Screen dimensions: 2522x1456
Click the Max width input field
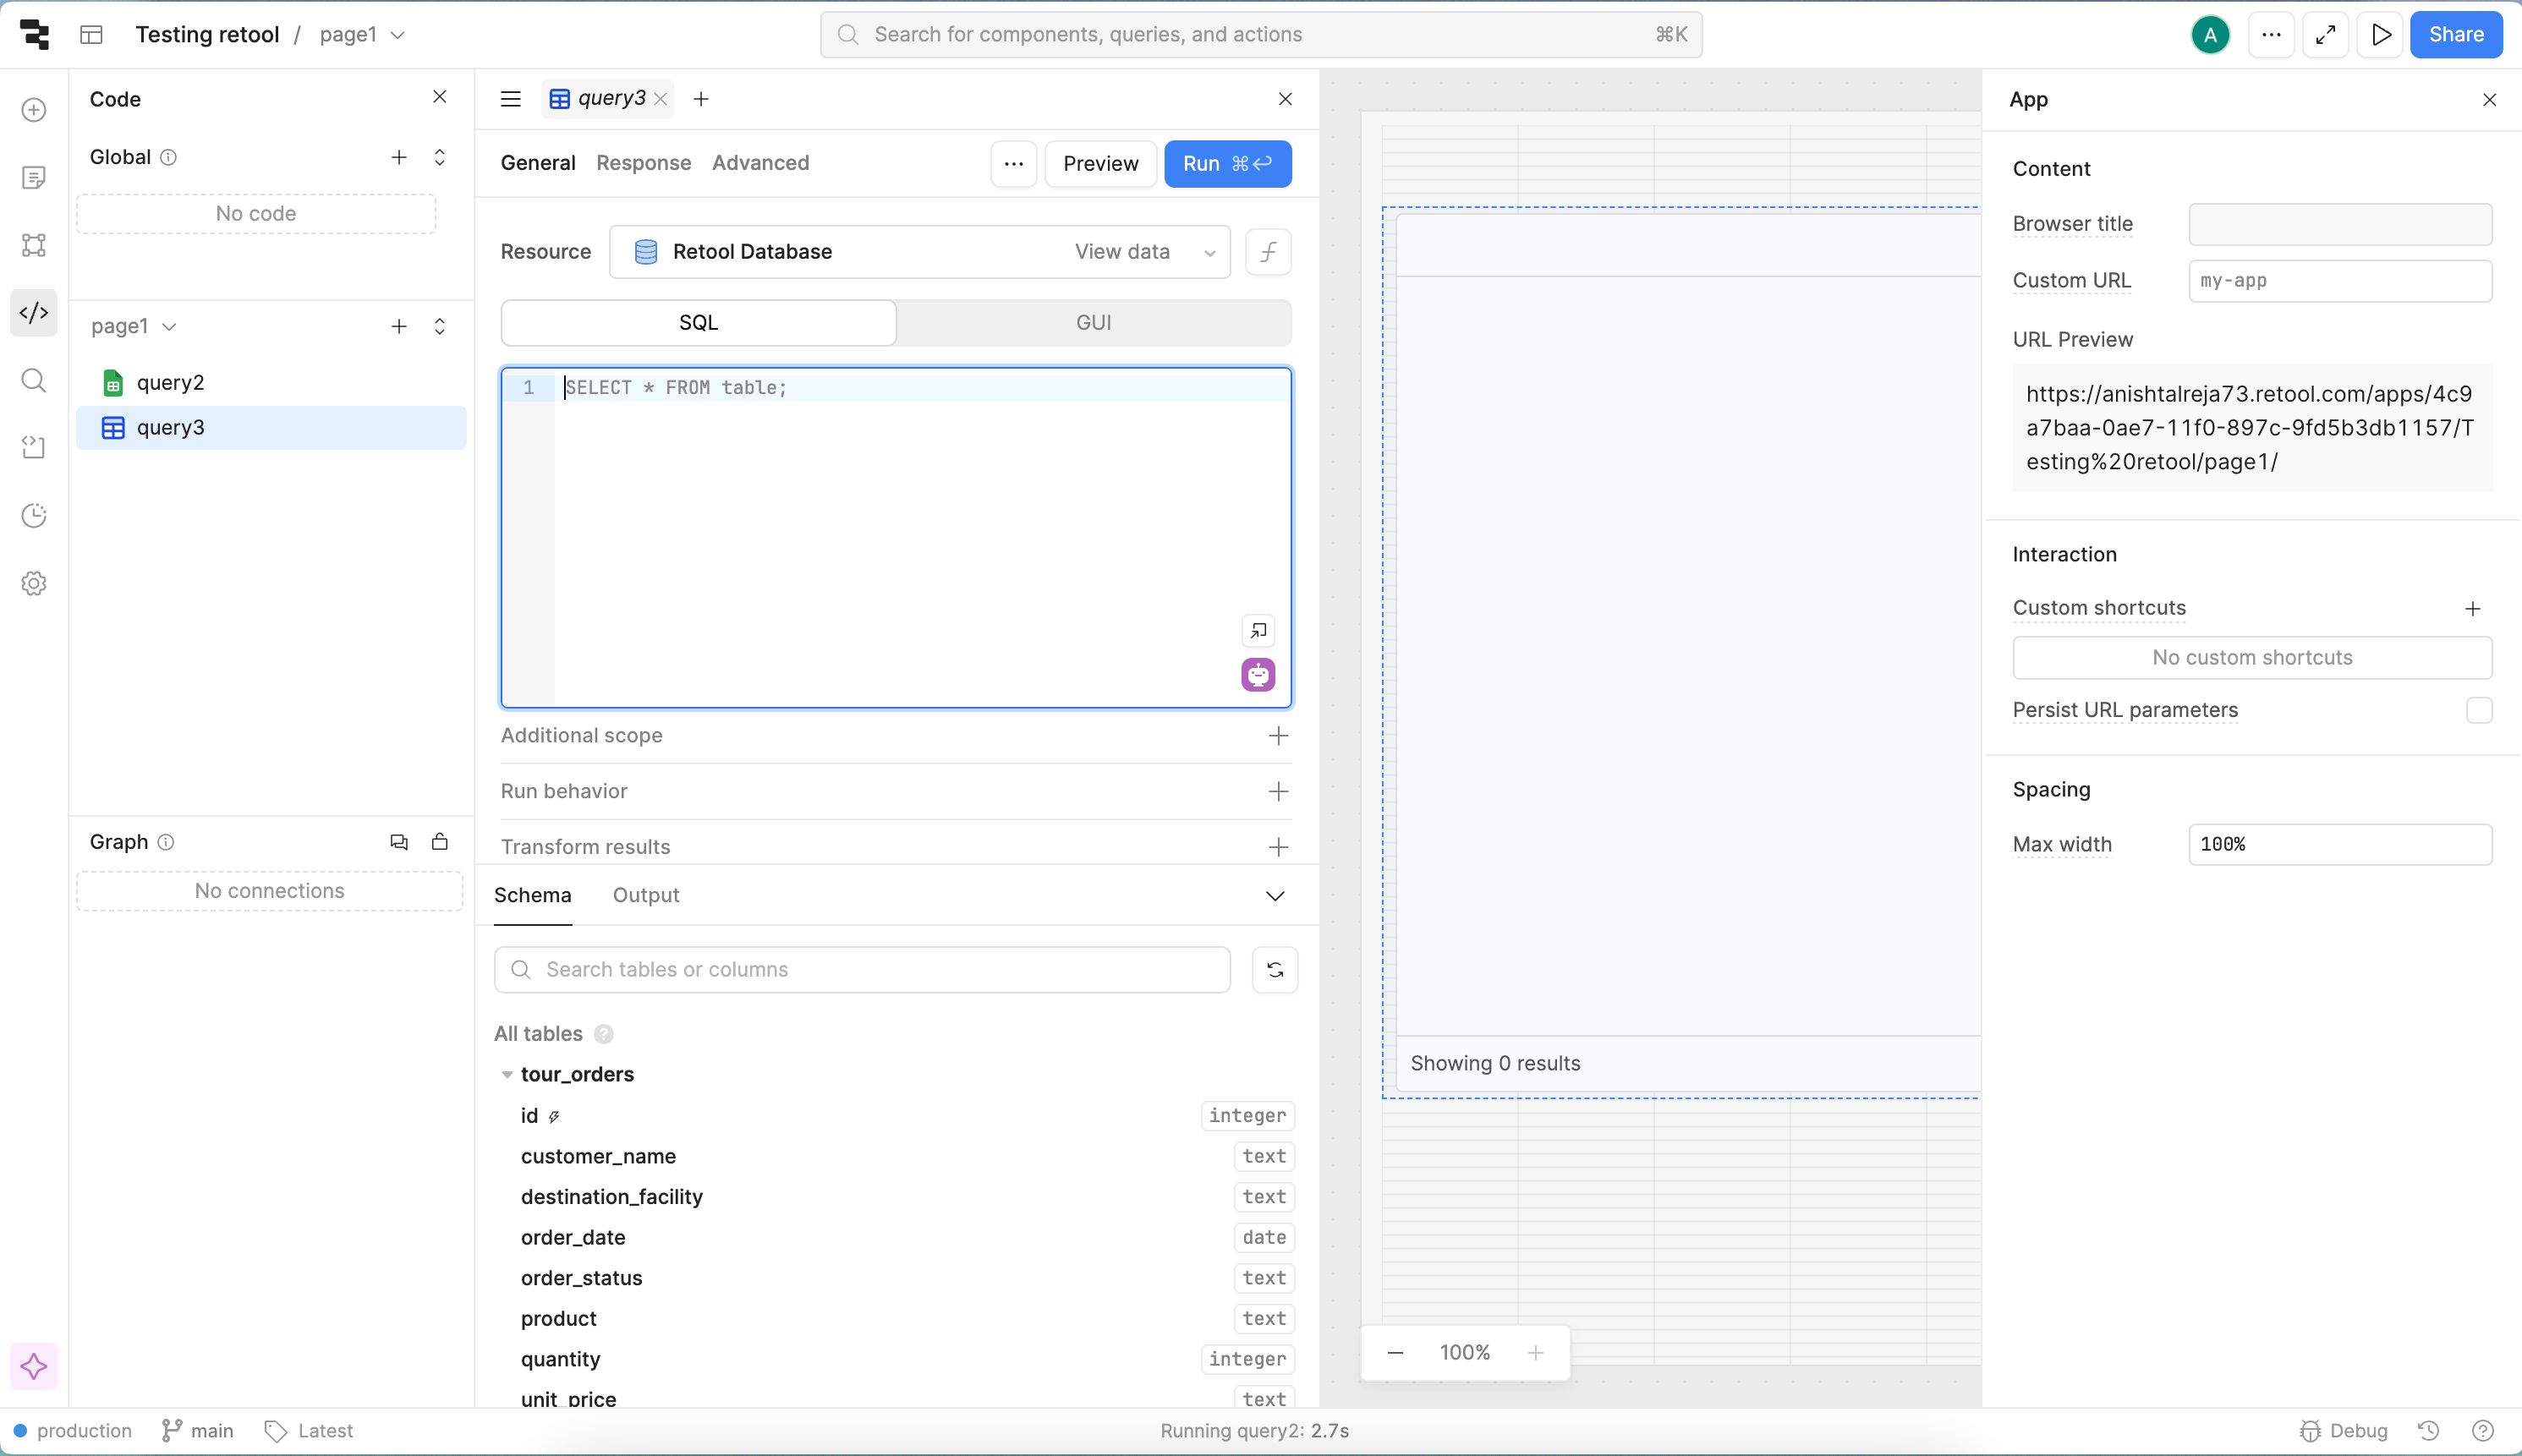pos(2340,845)
